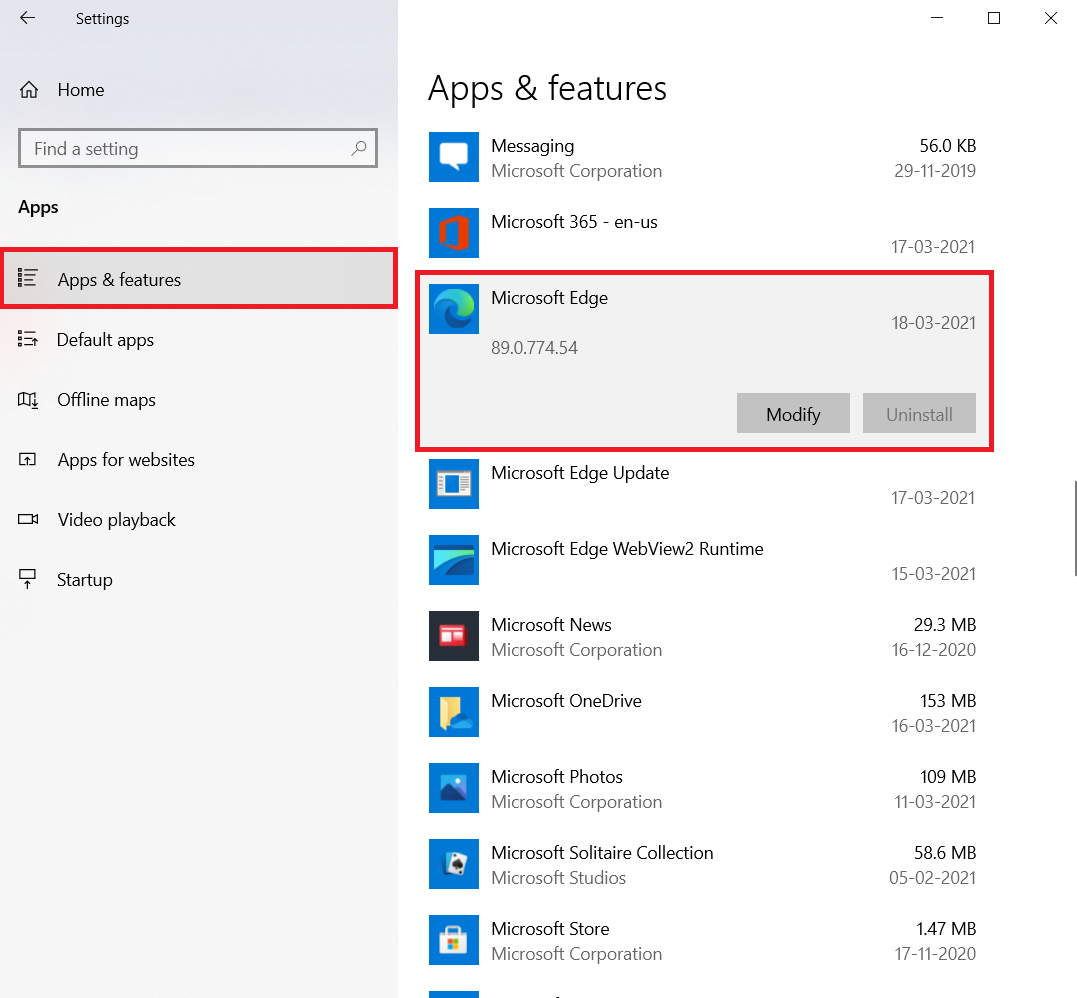Select the Messaging app name
Screen dimensions: 1077x998
(x=532, y=146)
